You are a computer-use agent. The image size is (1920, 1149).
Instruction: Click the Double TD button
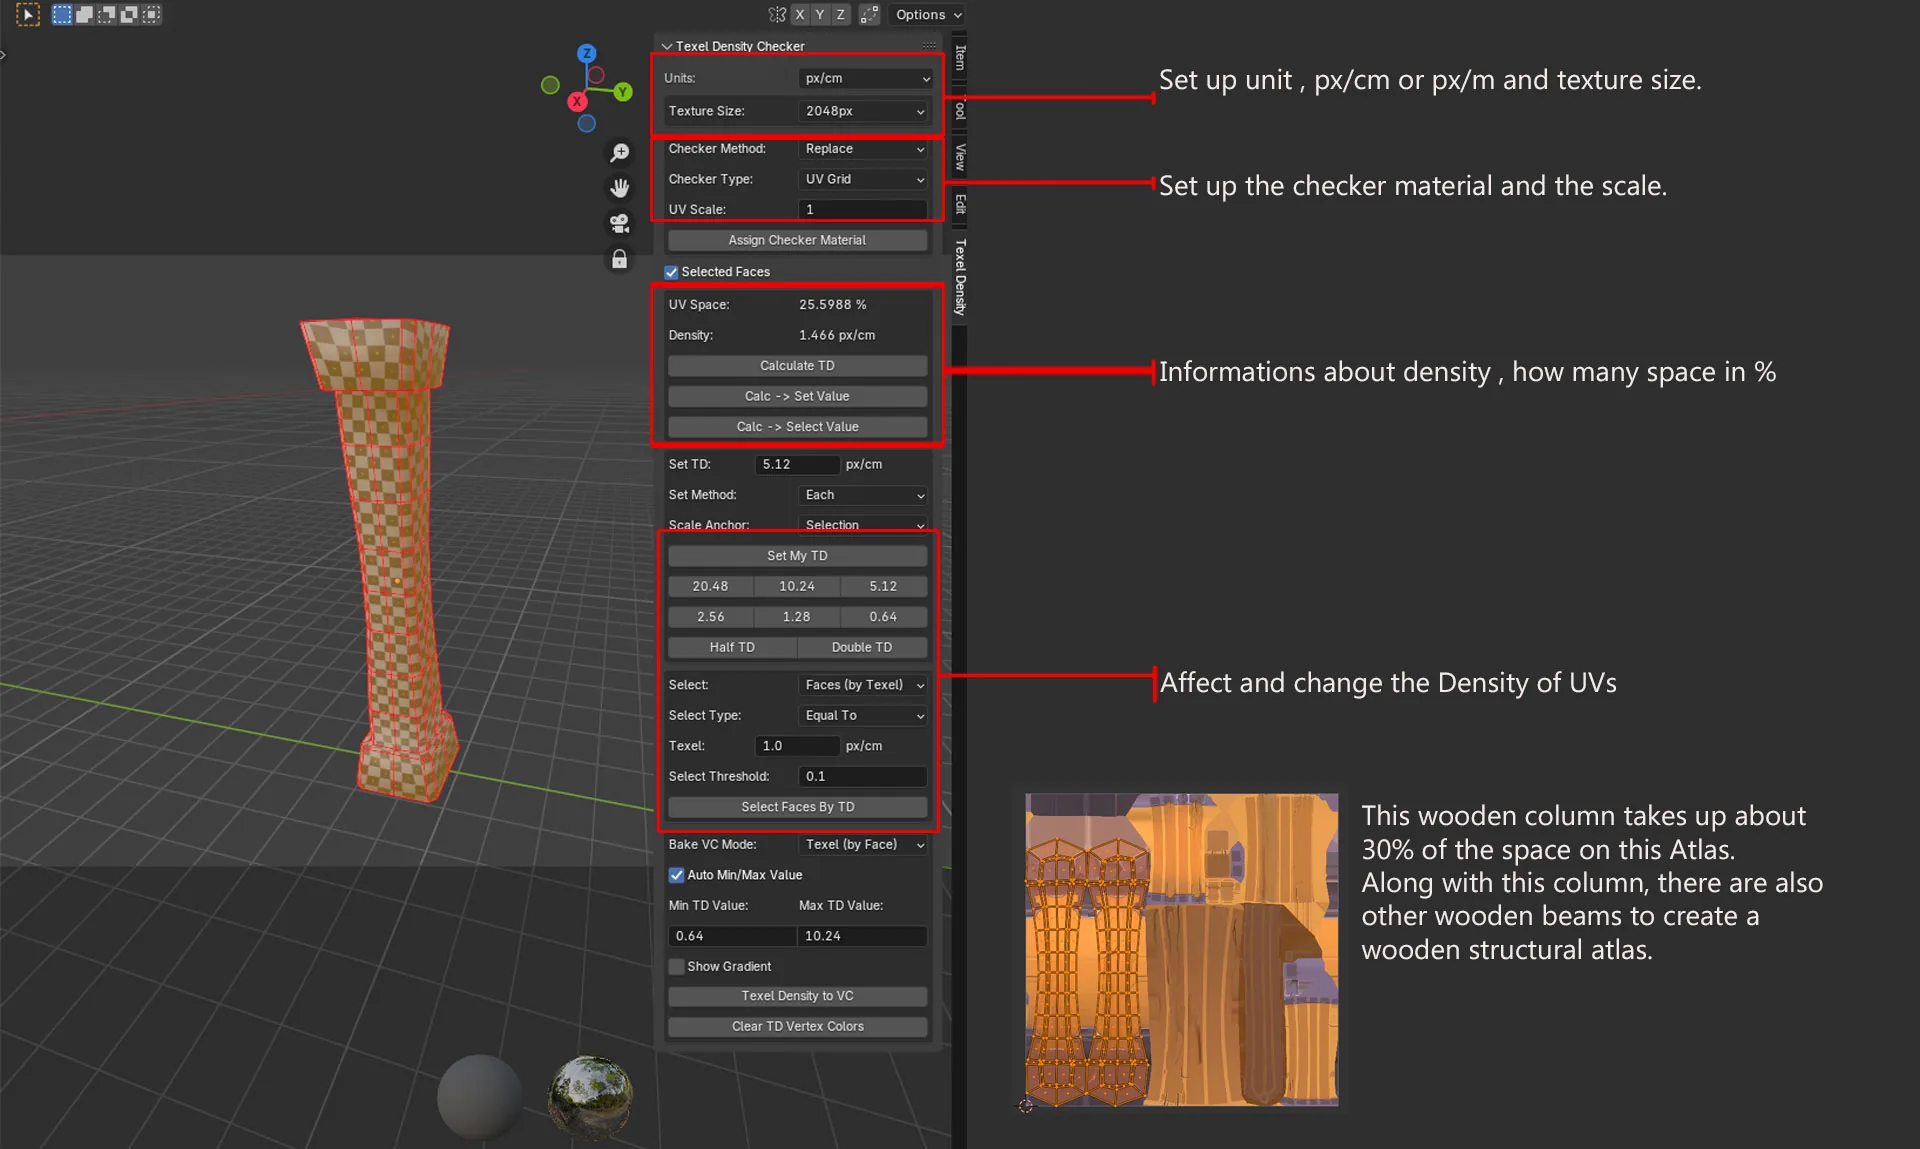862,647
